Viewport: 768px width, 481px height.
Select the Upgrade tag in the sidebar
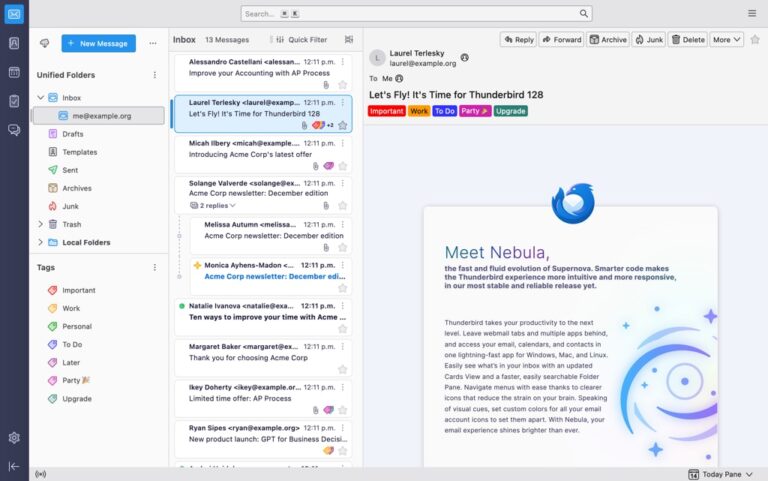tap(77, 399)
